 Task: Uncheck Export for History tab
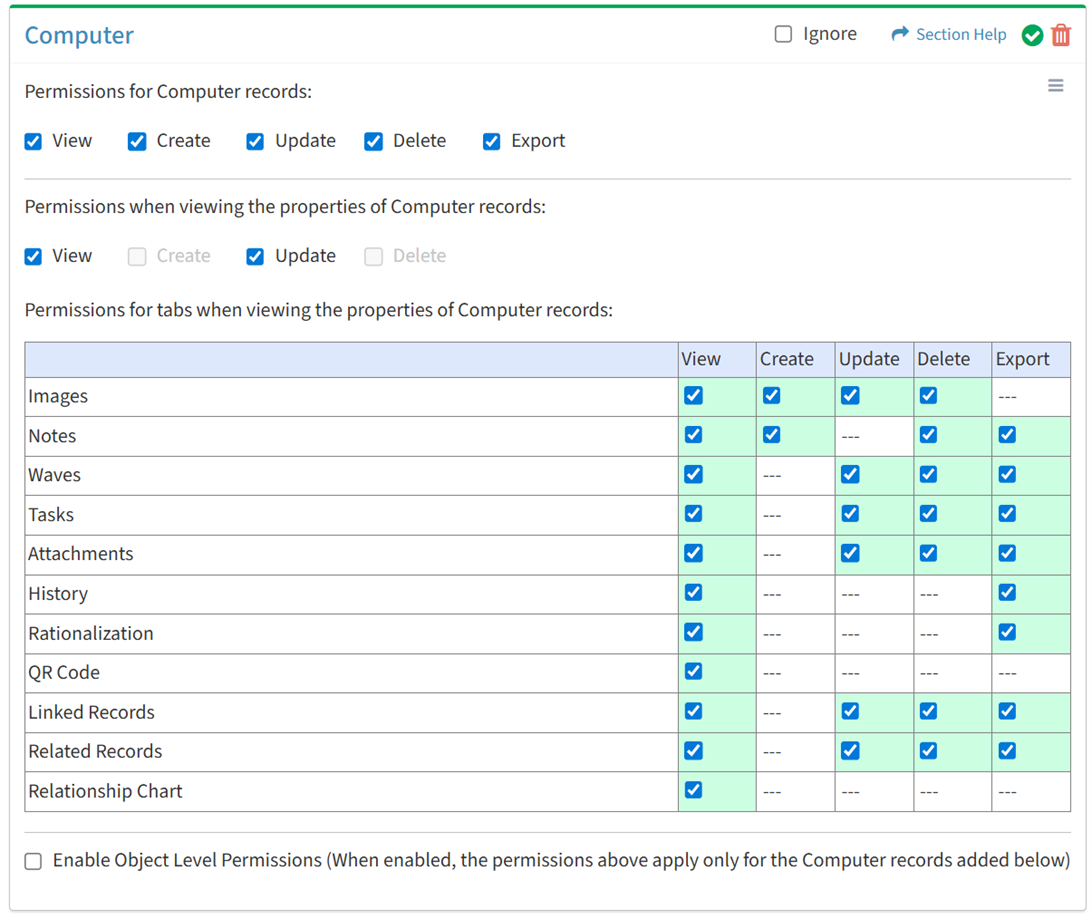[x=1007, y=593]
